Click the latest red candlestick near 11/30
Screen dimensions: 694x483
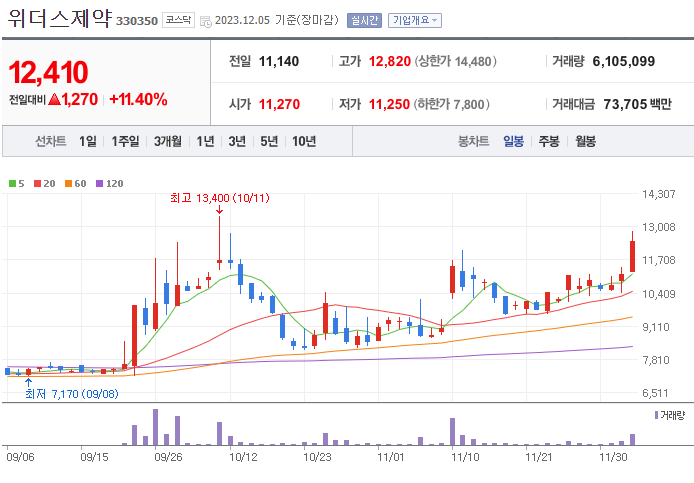[x=632, y=256]
